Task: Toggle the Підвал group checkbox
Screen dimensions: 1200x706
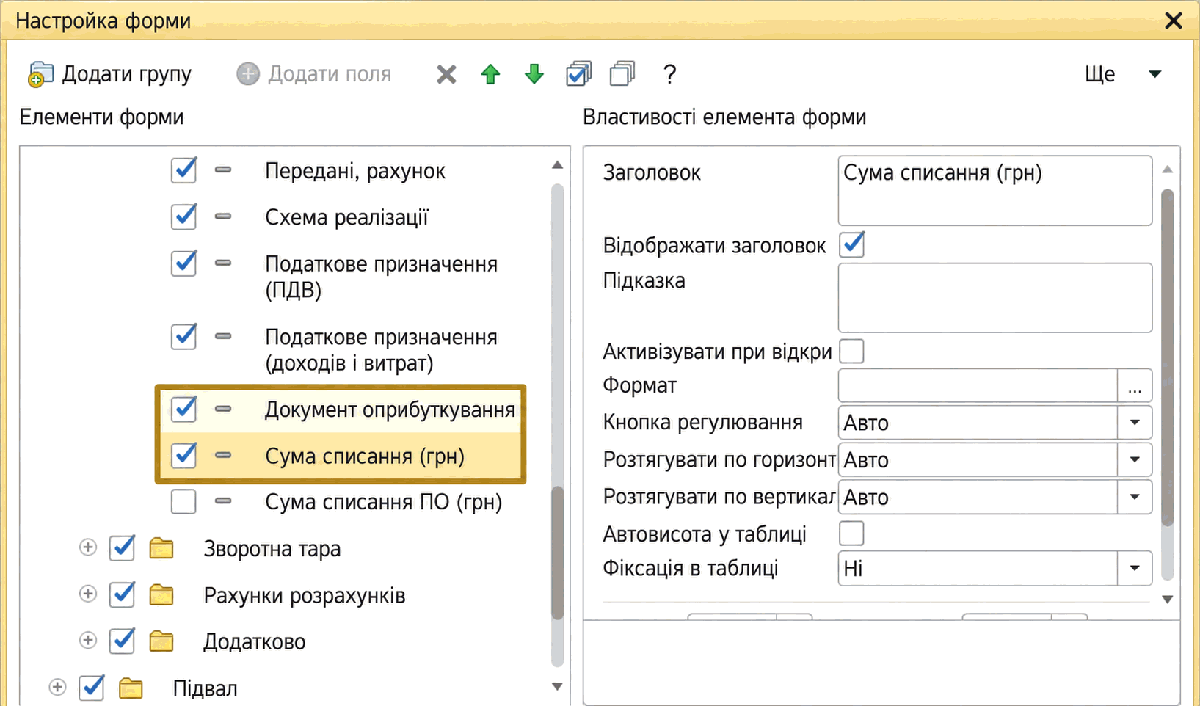Action: pos(92,687)
